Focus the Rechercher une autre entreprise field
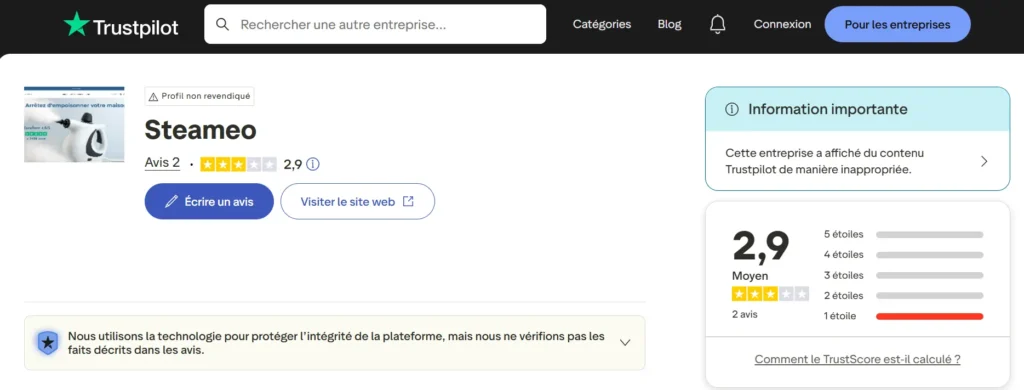The height and width of the screenshot is (390, 1024). [375, 24]
